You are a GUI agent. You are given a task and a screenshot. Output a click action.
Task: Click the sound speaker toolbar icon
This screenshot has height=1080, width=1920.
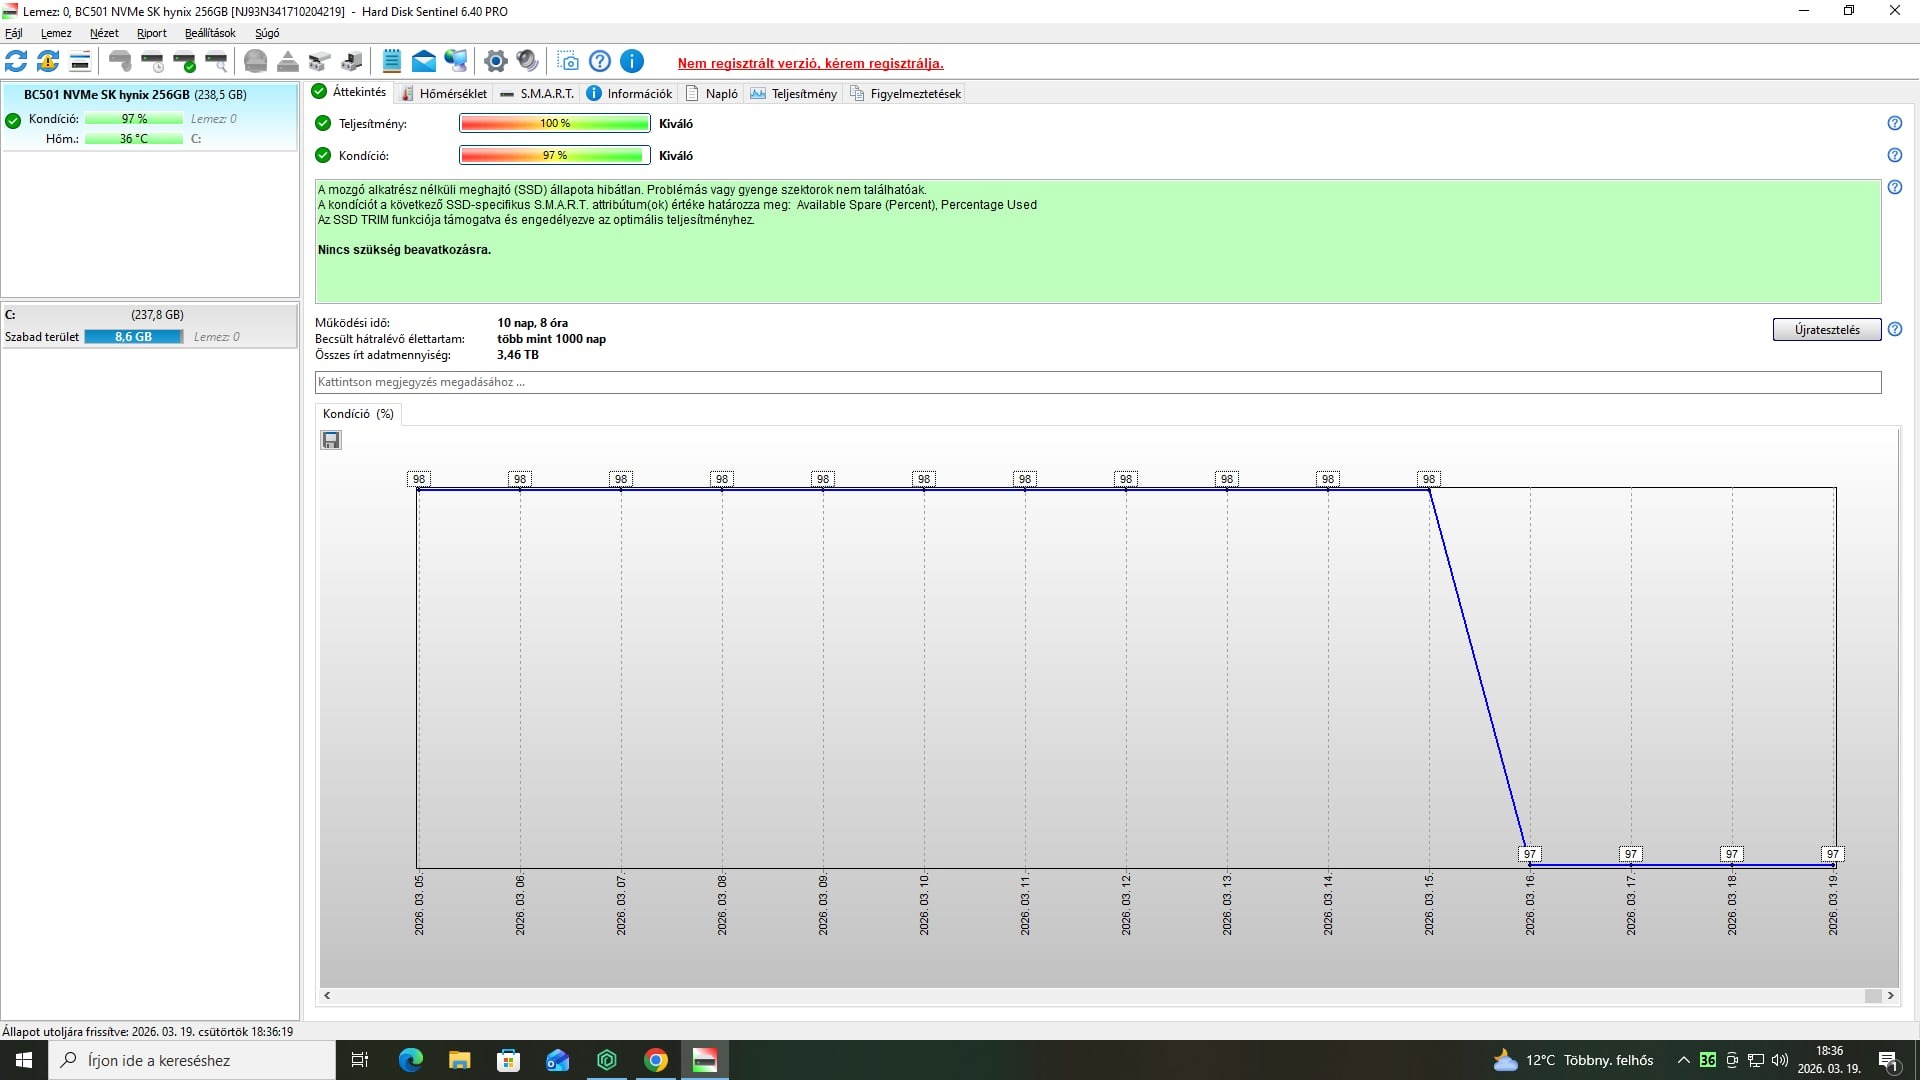[528, 61]
